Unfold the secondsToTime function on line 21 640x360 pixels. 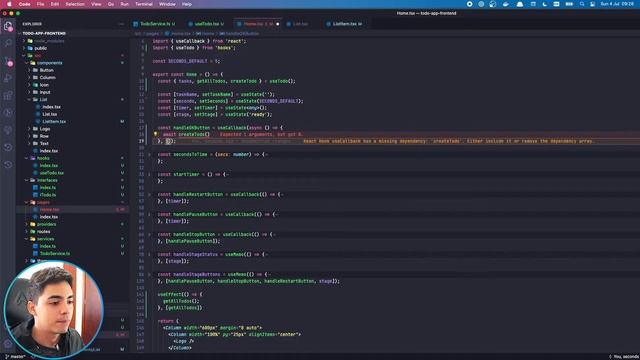149,155
